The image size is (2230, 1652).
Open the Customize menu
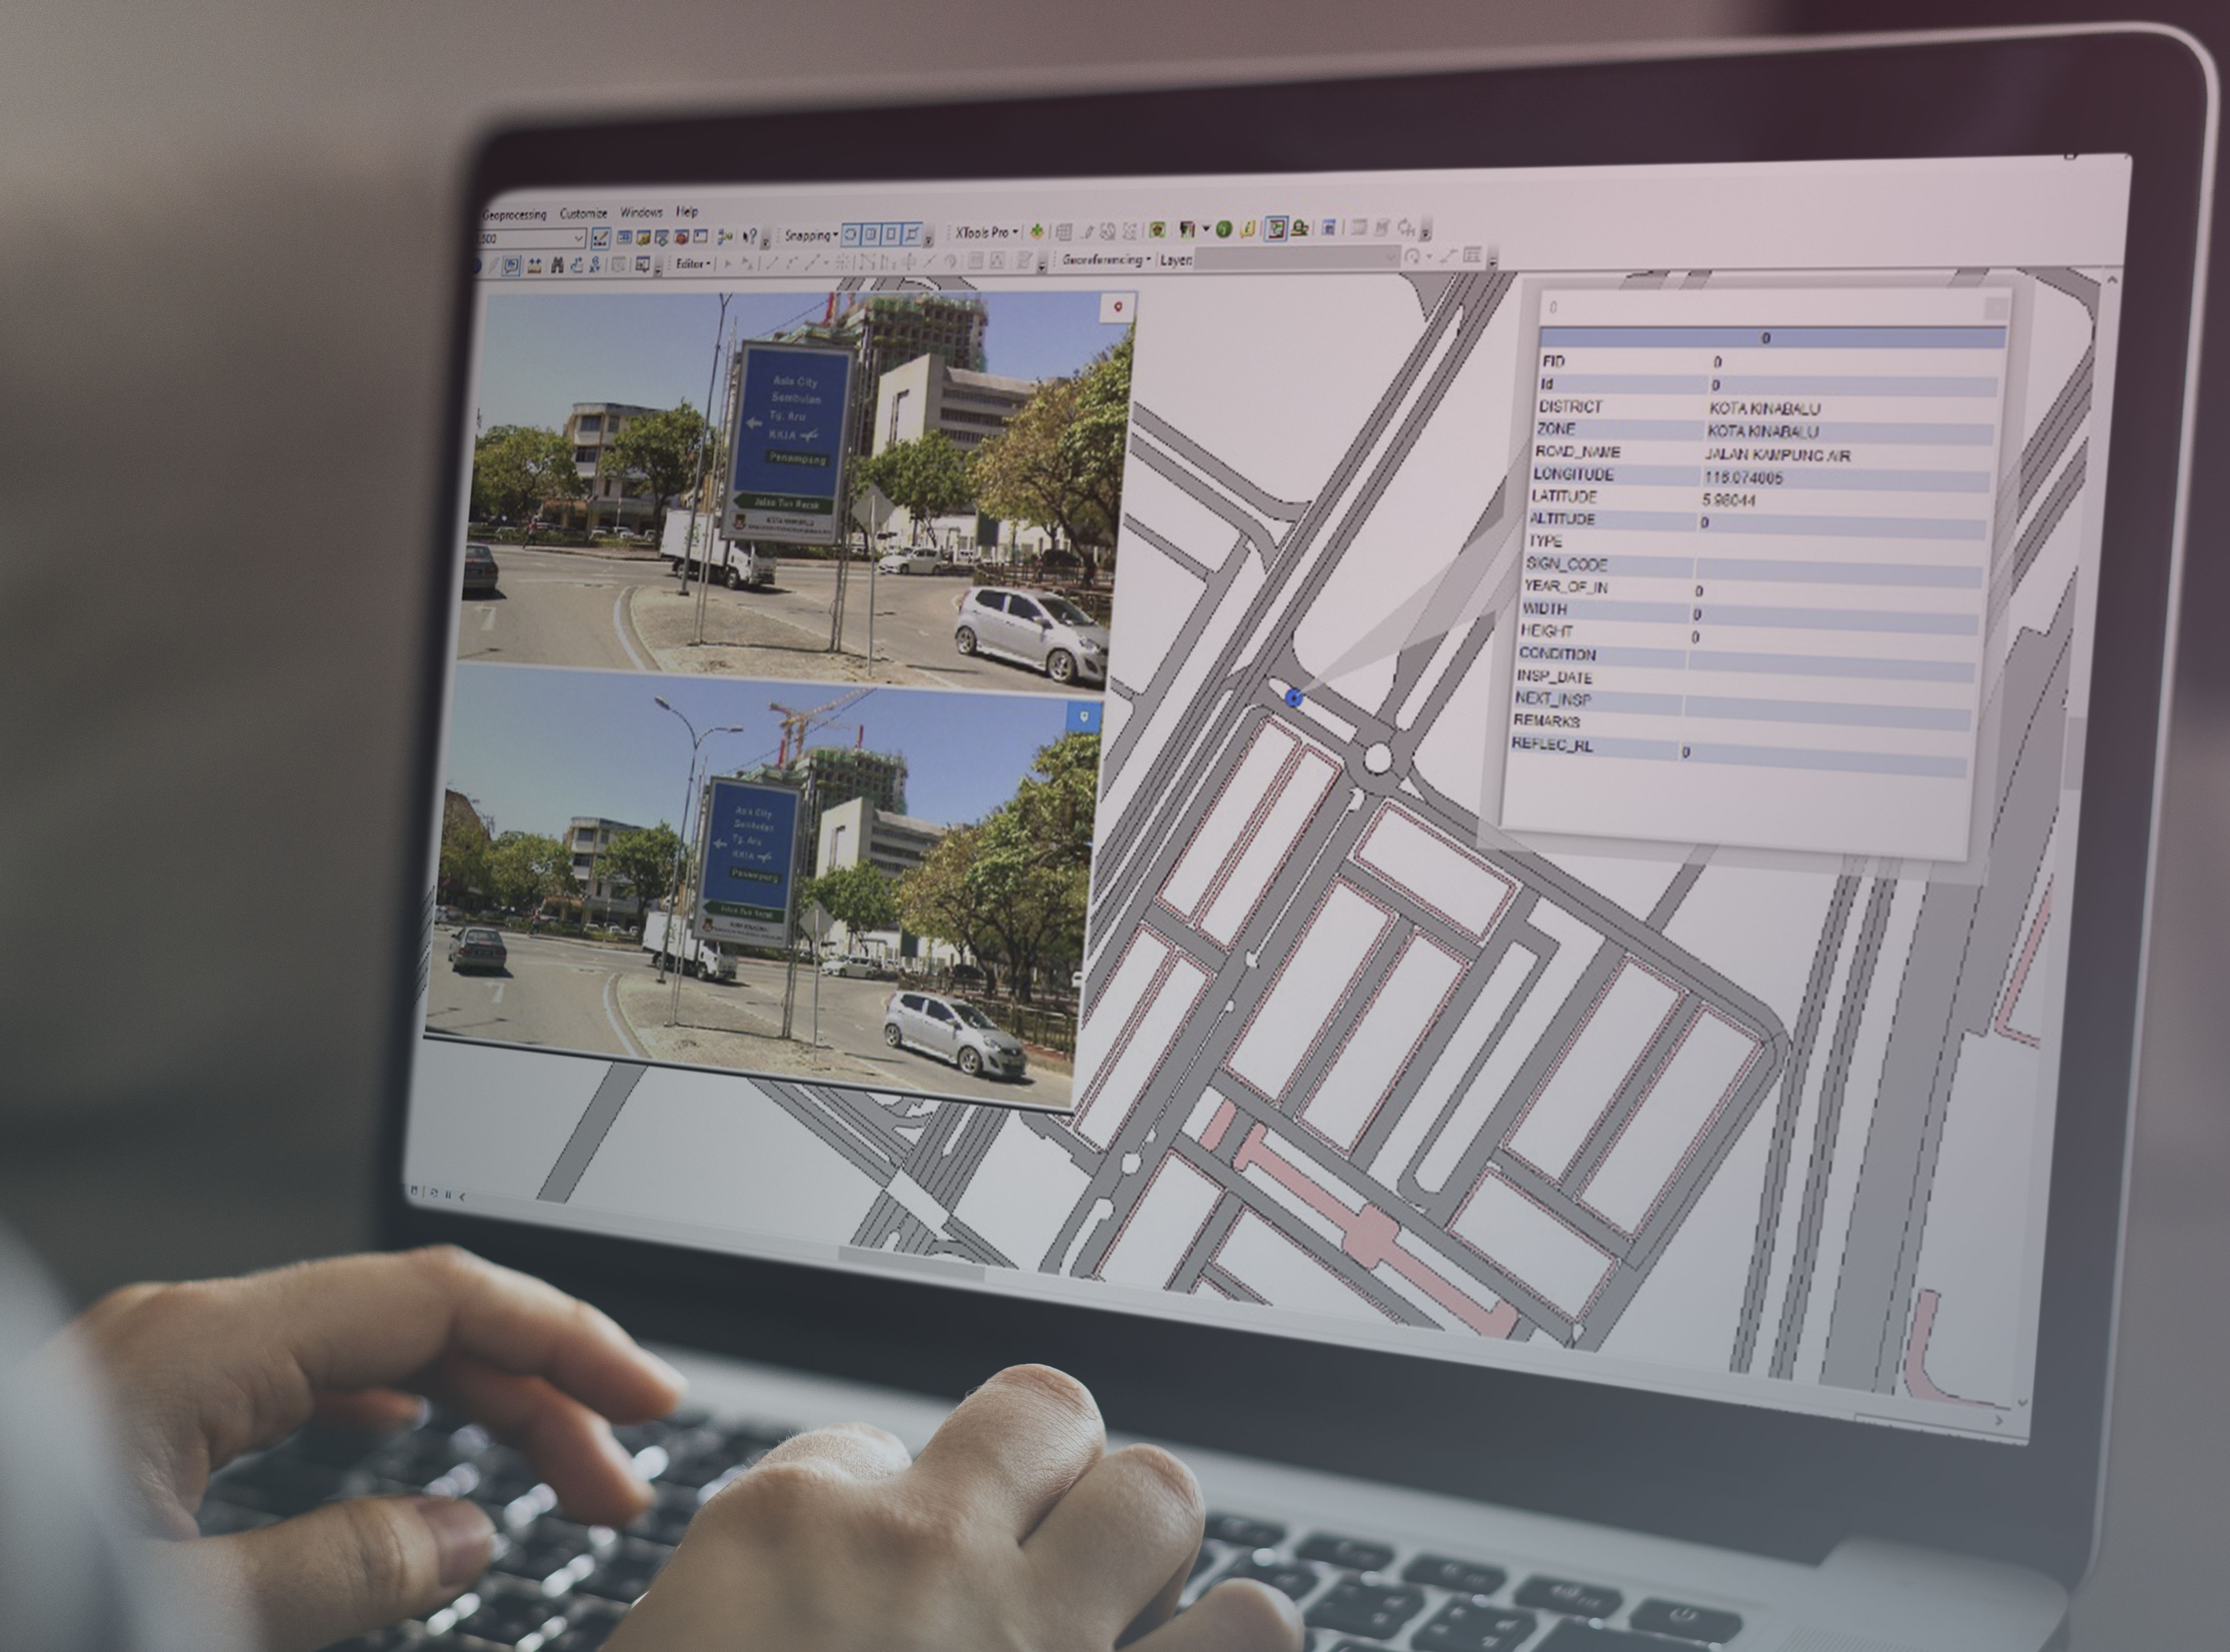pos(584,213)
